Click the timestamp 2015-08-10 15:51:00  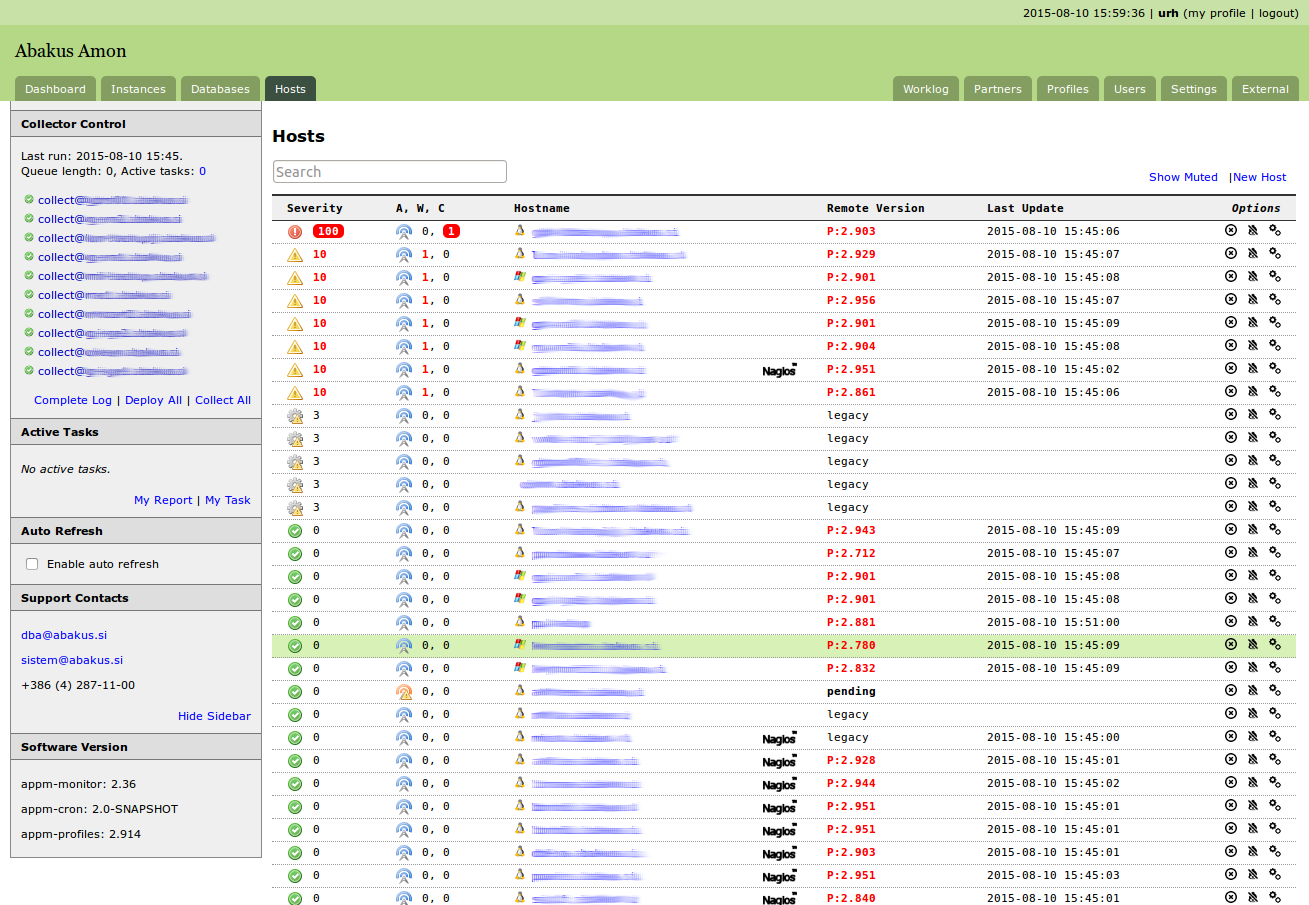pos(1053,622)
